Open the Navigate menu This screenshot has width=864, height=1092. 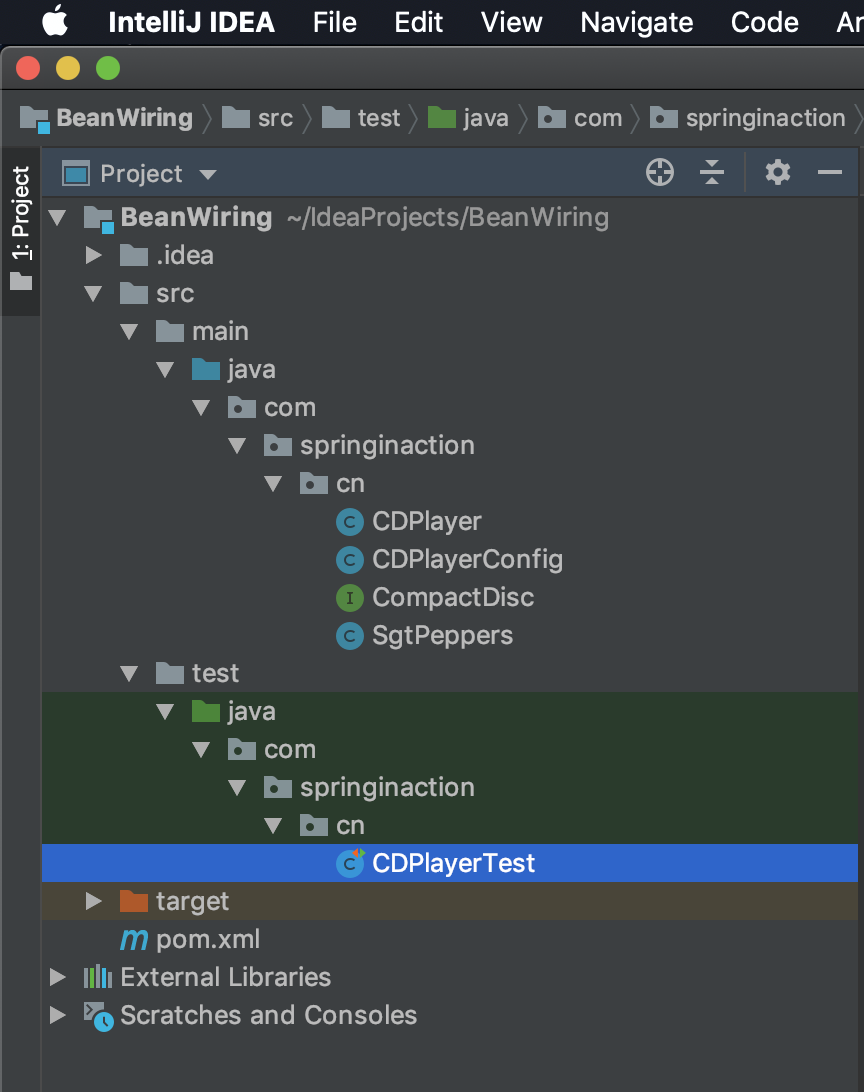636,22
